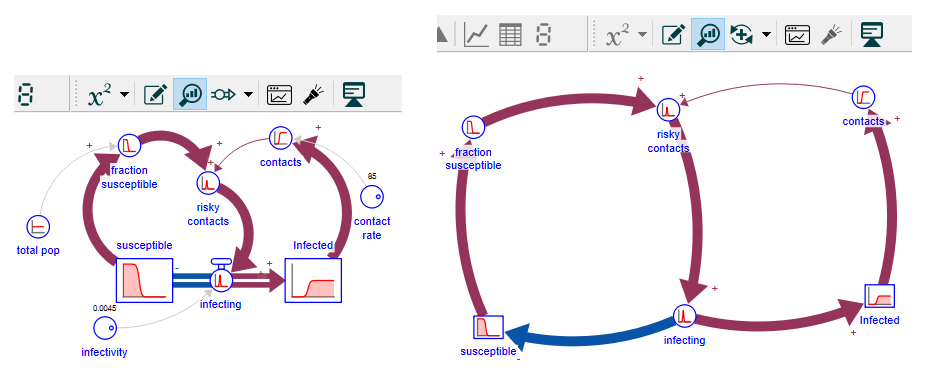Viewport: 943px width, 374px height.
Task: Click presentation screen icon in left toolbar
Action: (354, 94)
